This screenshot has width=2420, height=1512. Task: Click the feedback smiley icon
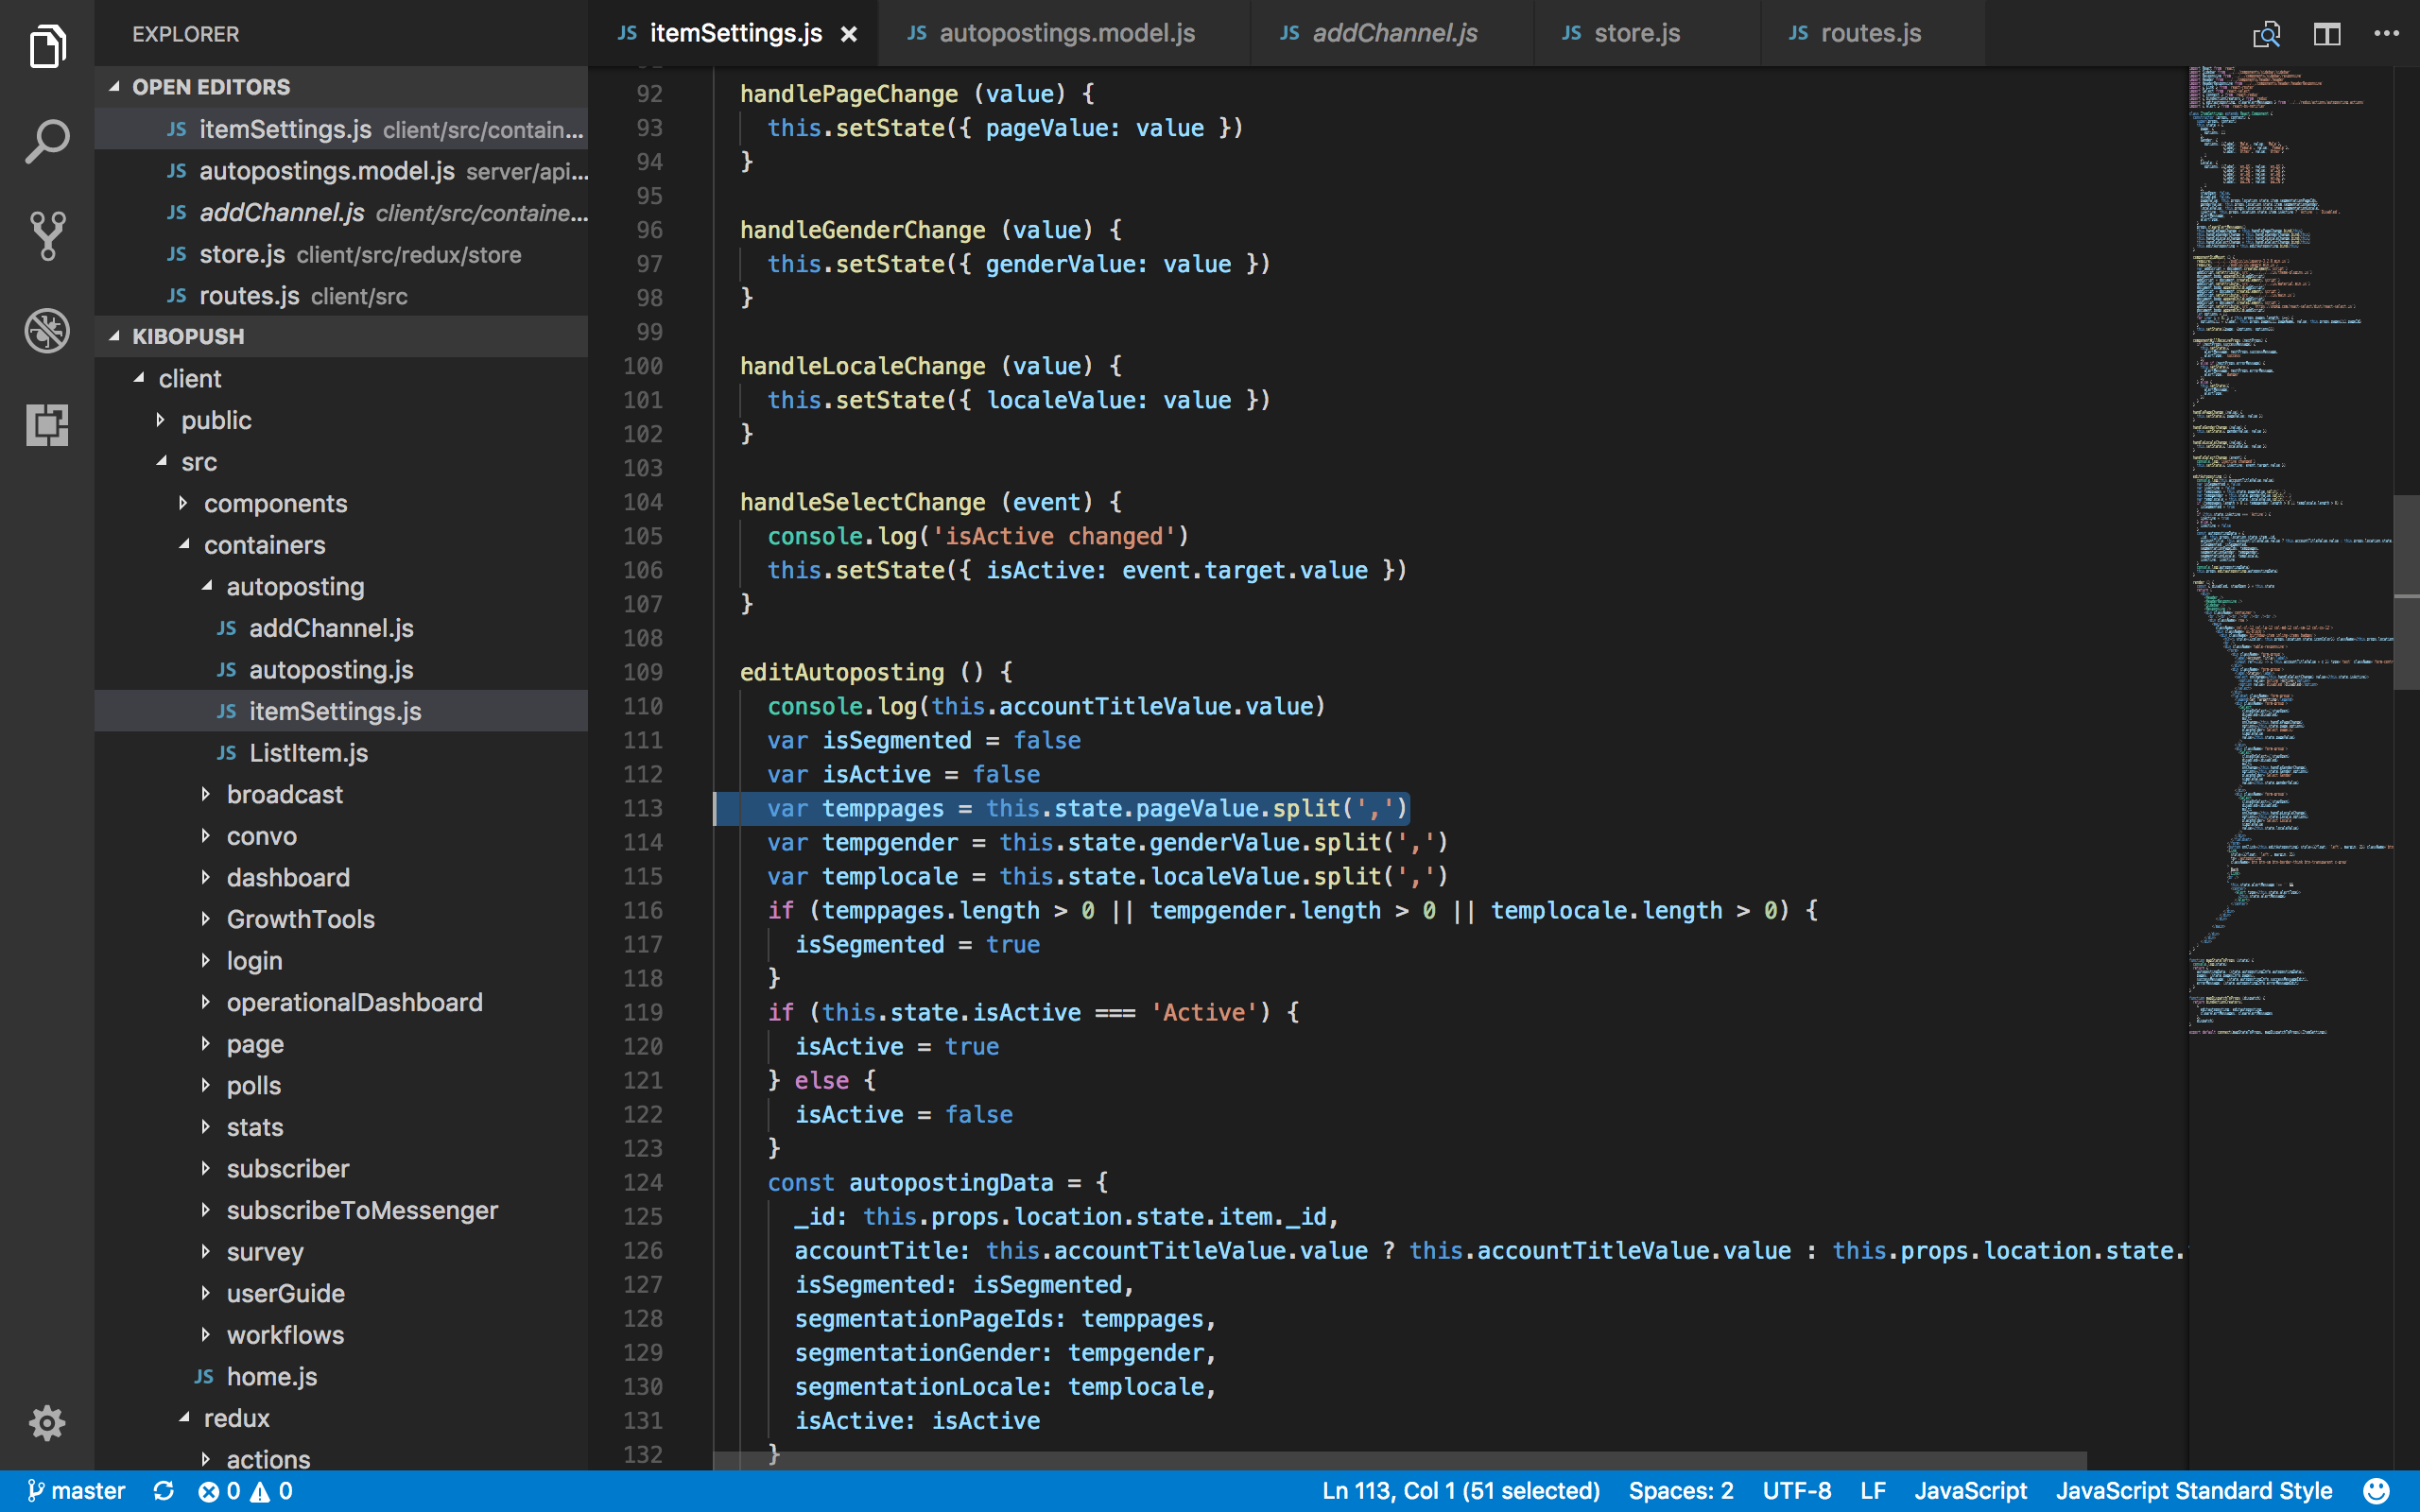[x=2377, y=1491]
